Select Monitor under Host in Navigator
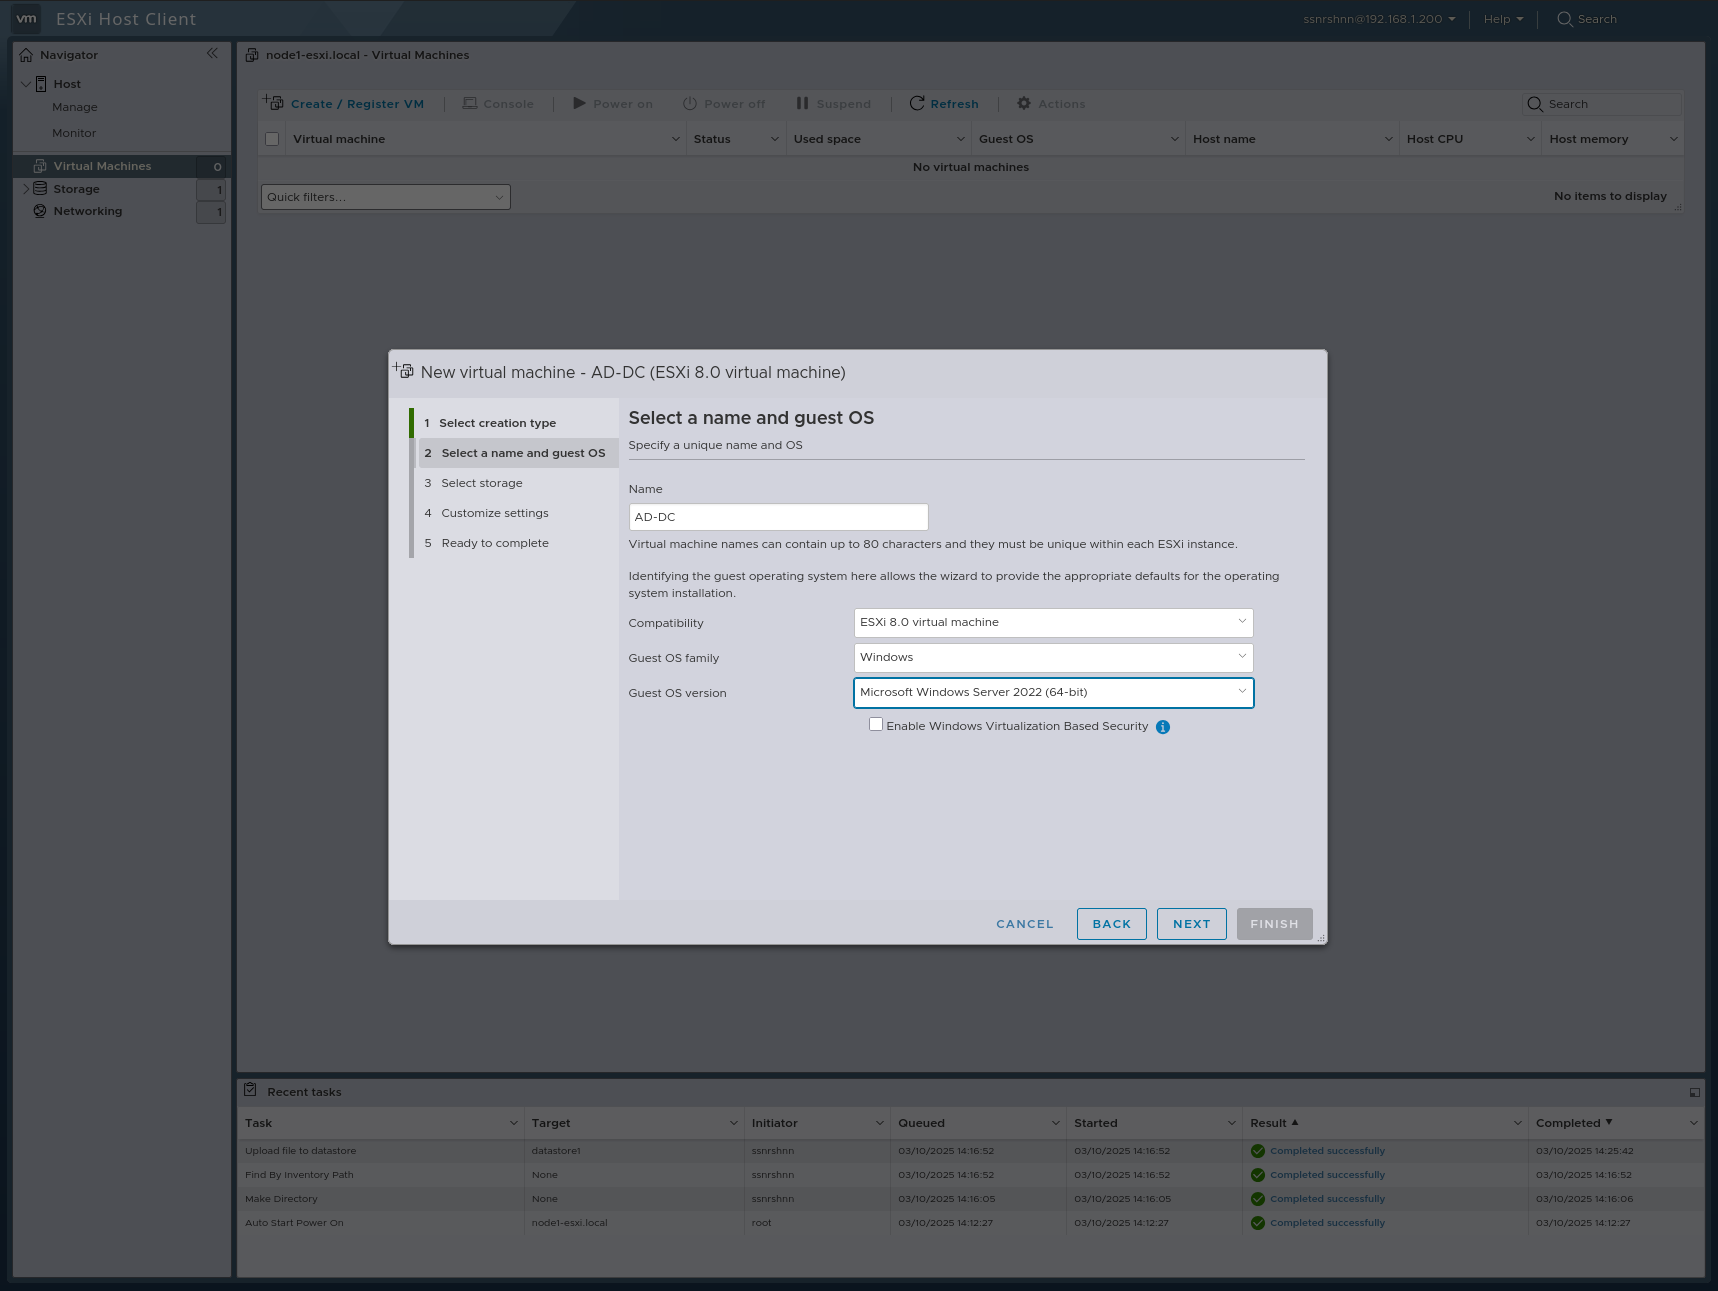Image resolution: width=1718 pixels, height=1291 pixels. pyautogui.click(x=74, y=132)
